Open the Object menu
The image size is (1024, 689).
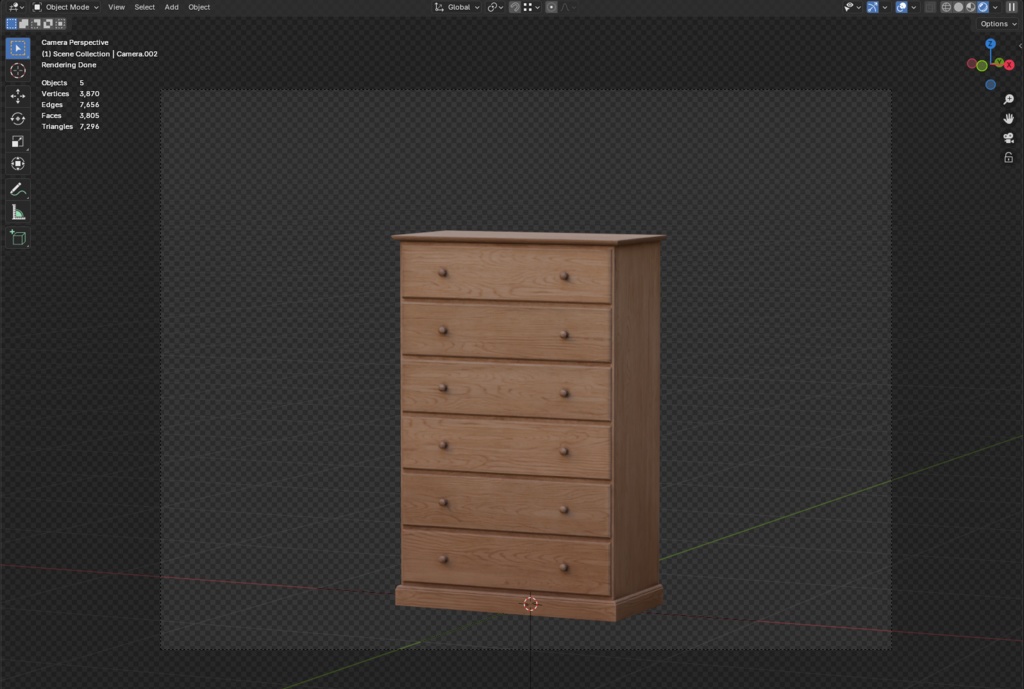[199, 7]
